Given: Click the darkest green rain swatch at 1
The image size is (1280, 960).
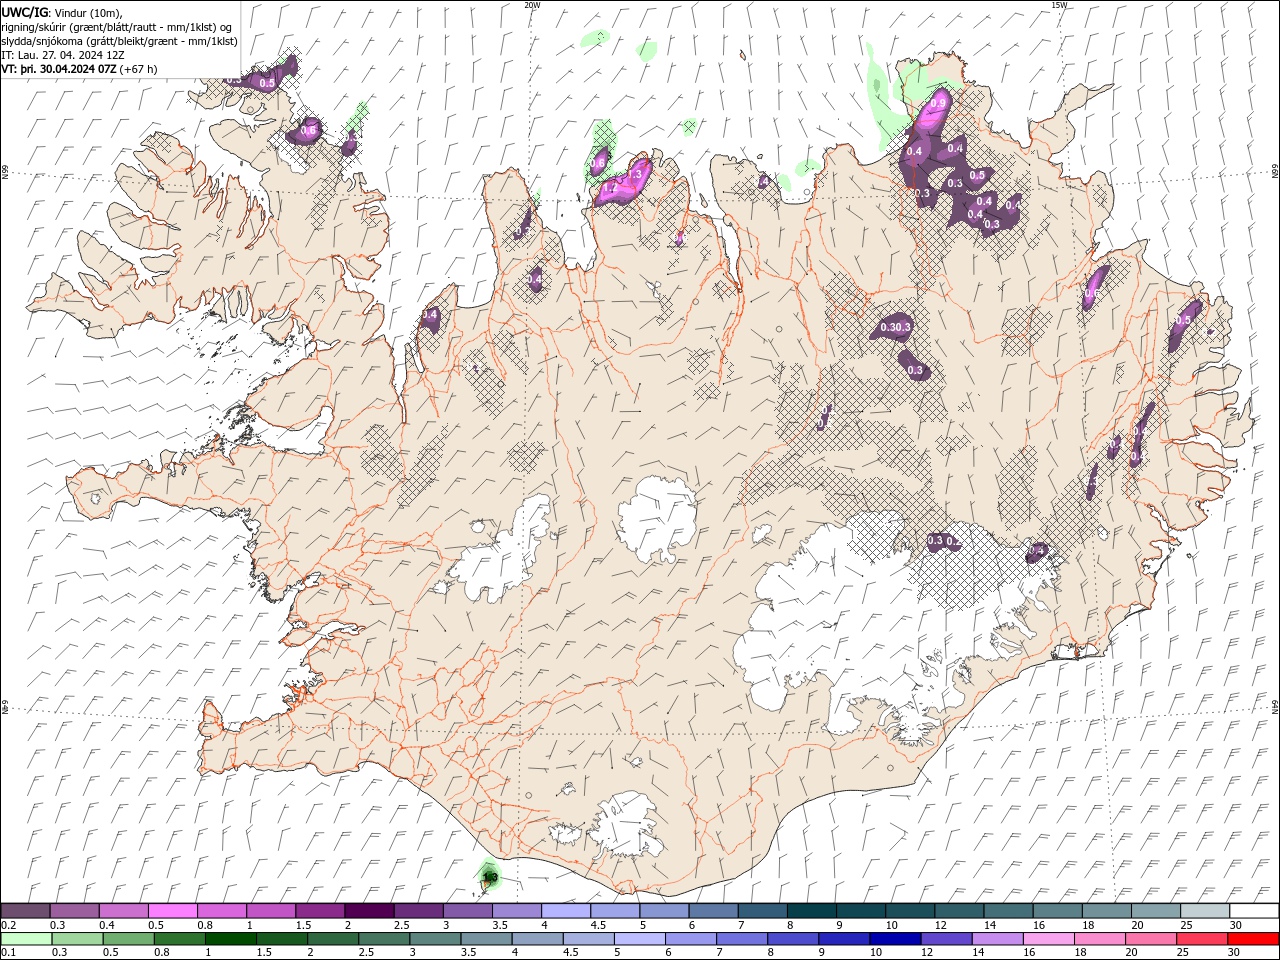Looking at the screenshot, I should tap(231, 939).
